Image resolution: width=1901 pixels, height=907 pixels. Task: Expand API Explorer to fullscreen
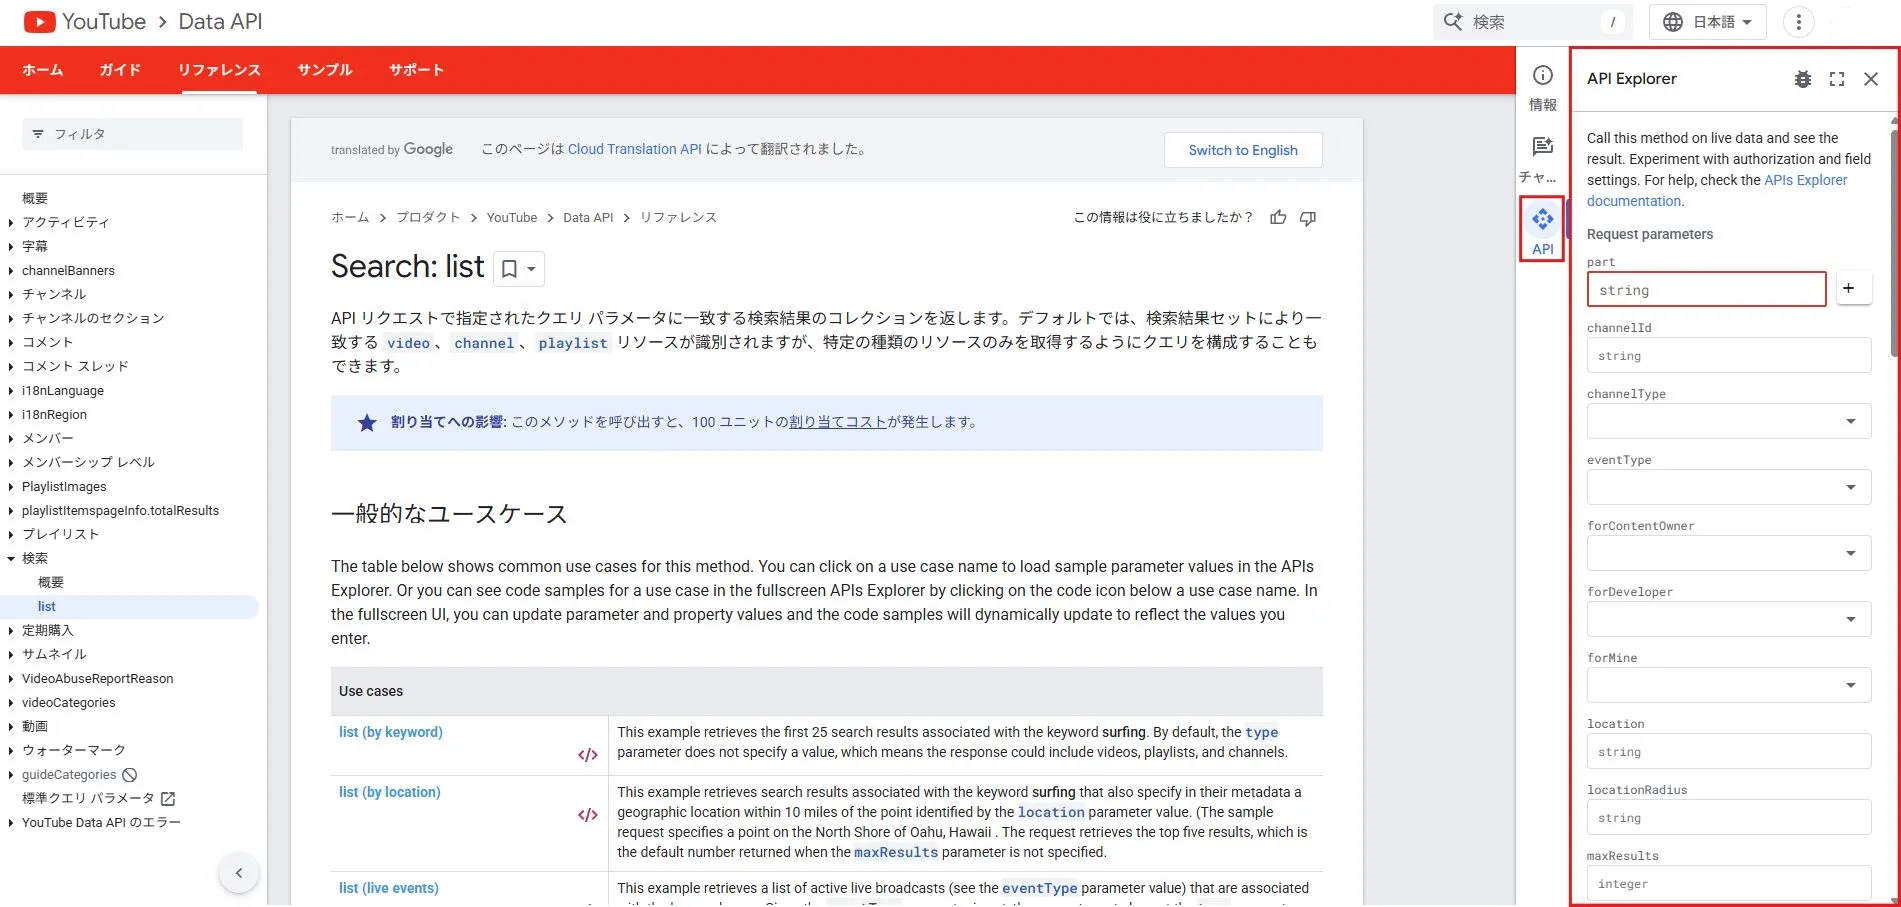(x=1837, y=79)
